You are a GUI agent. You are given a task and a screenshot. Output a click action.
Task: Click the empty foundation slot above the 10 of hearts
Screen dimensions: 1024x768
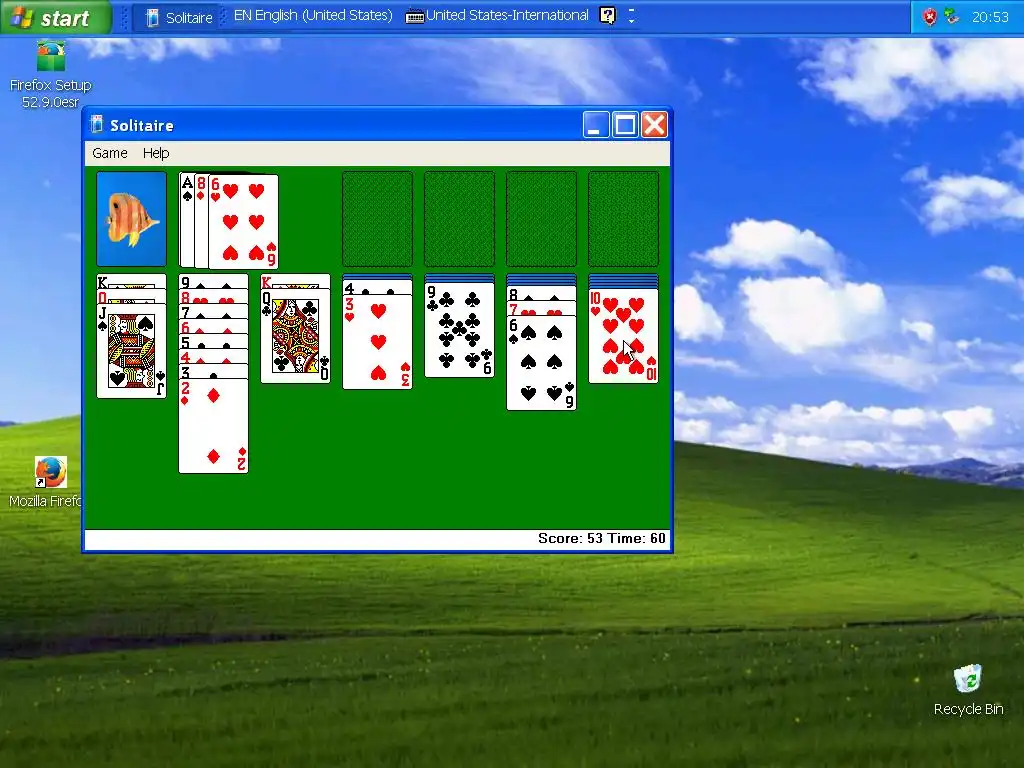tap(624, 219)
